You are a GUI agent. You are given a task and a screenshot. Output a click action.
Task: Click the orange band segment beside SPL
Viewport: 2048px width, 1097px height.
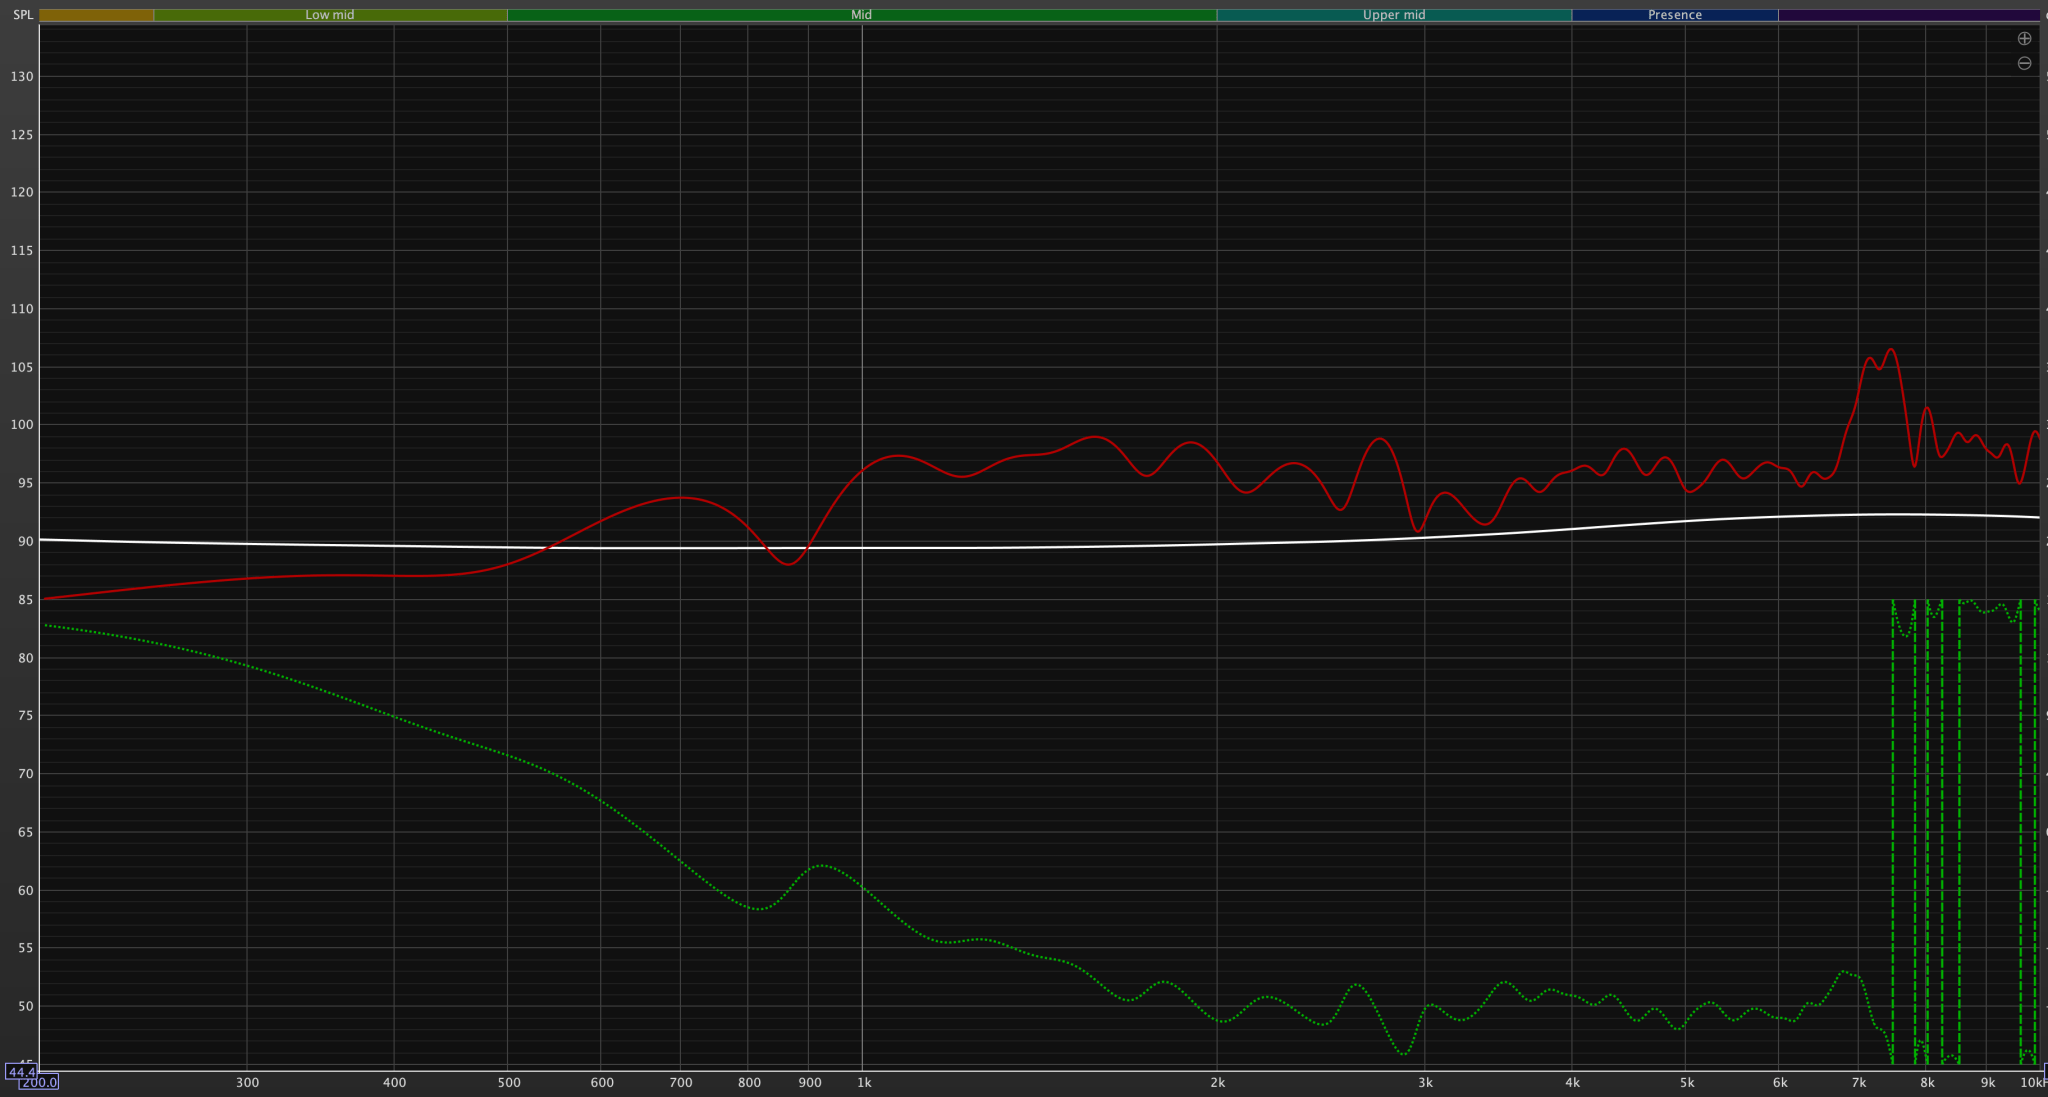(x=96, y=15)
